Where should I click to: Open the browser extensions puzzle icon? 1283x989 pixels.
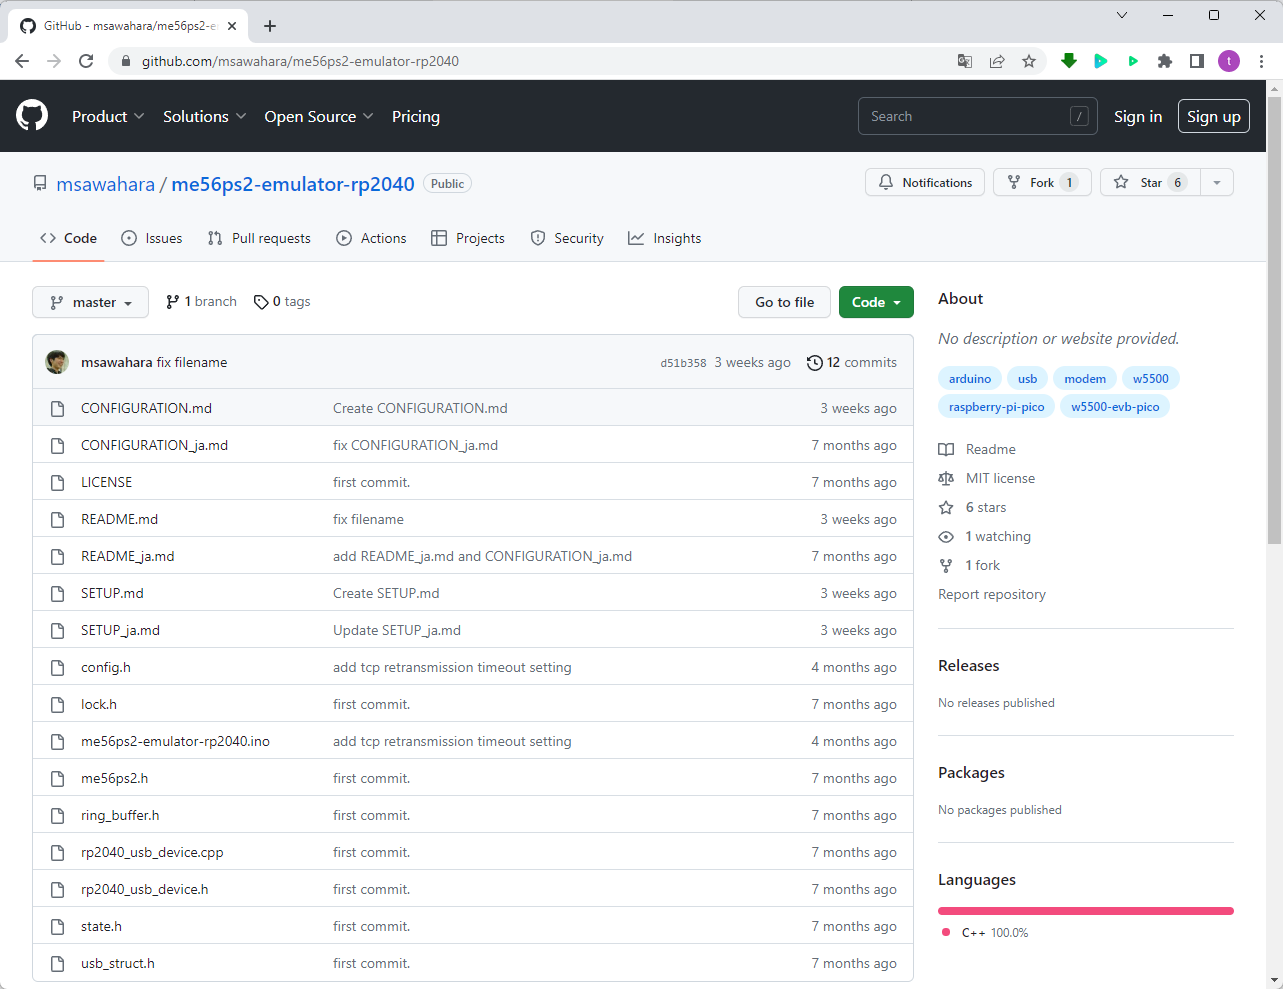tap(1165, 61)
